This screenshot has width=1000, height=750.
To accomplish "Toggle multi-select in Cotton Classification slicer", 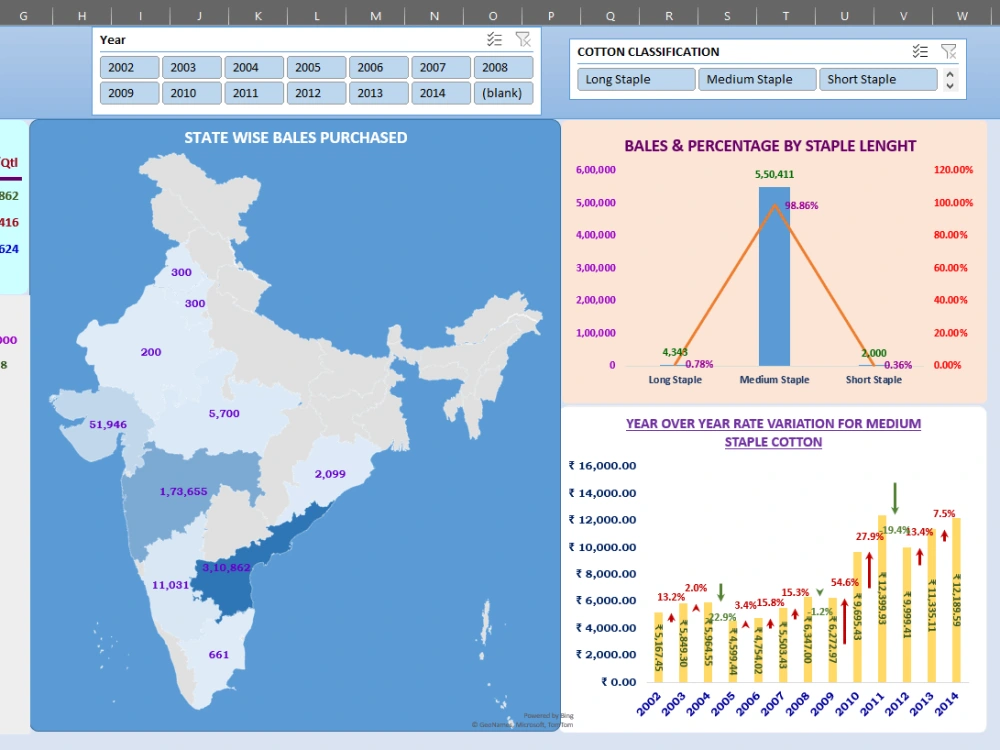I will point(920,52).
